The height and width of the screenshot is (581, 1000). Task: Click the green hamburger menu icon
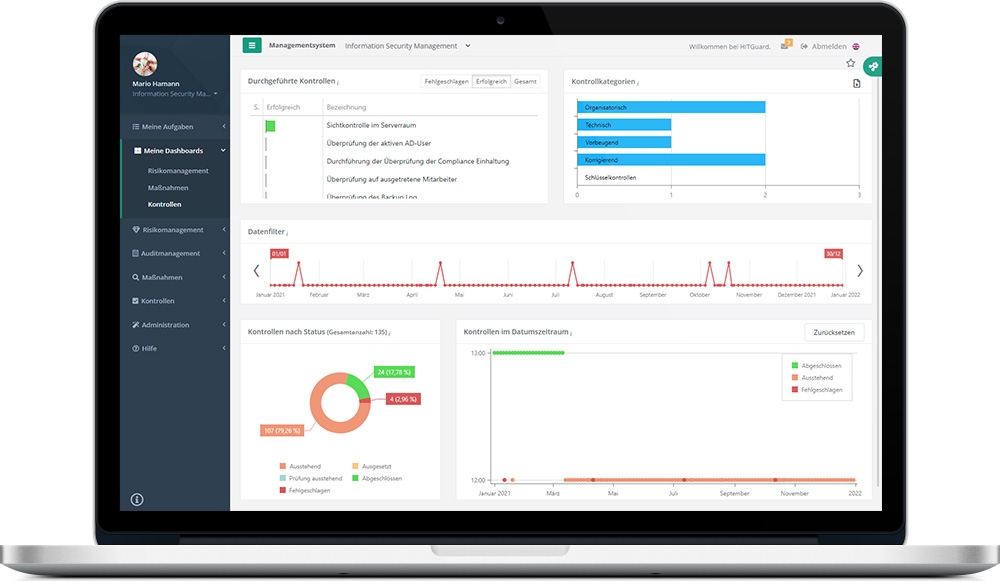[252, 45]
